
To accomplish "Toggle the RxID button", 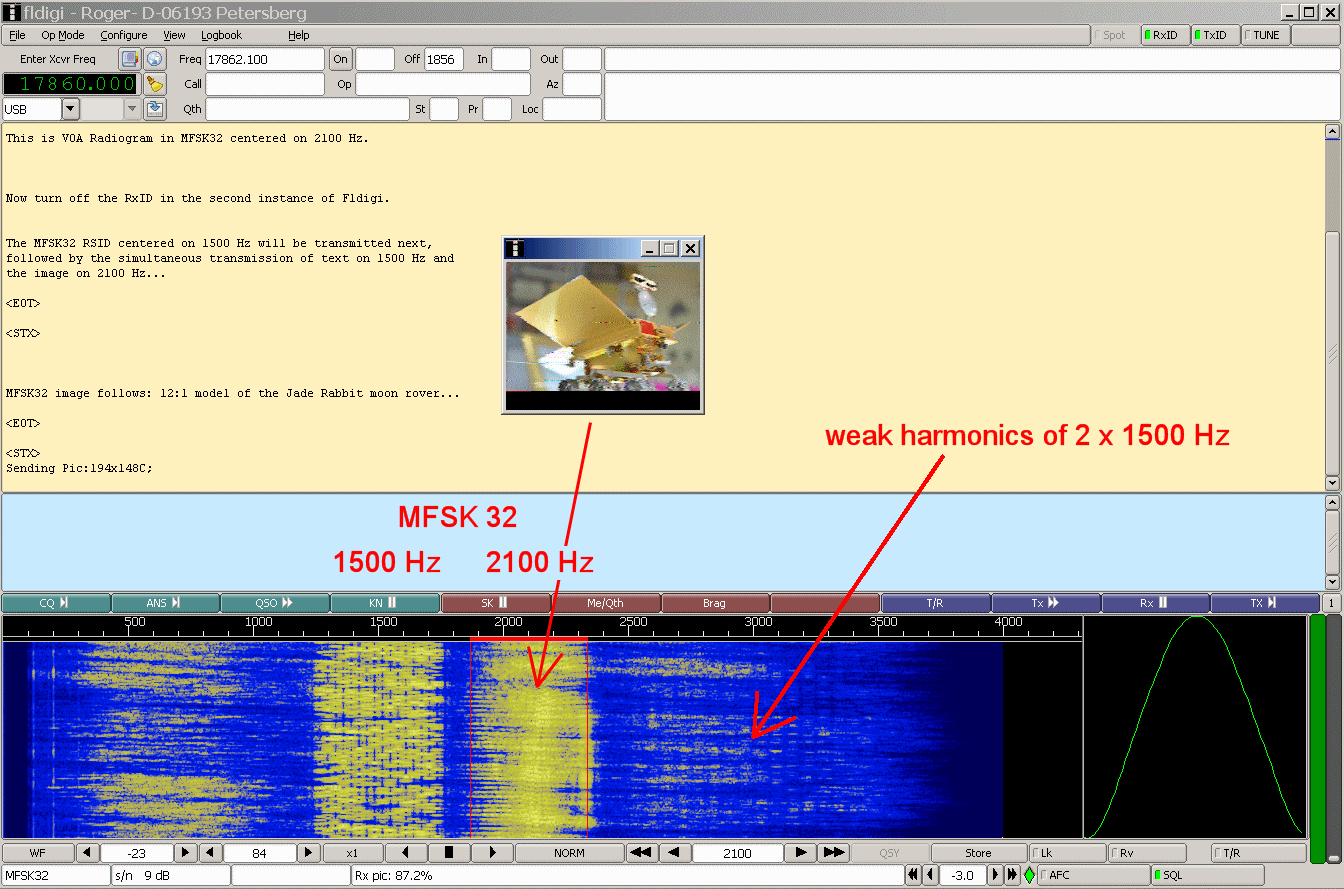I will pyautogui.click(x=1165, y=35).
